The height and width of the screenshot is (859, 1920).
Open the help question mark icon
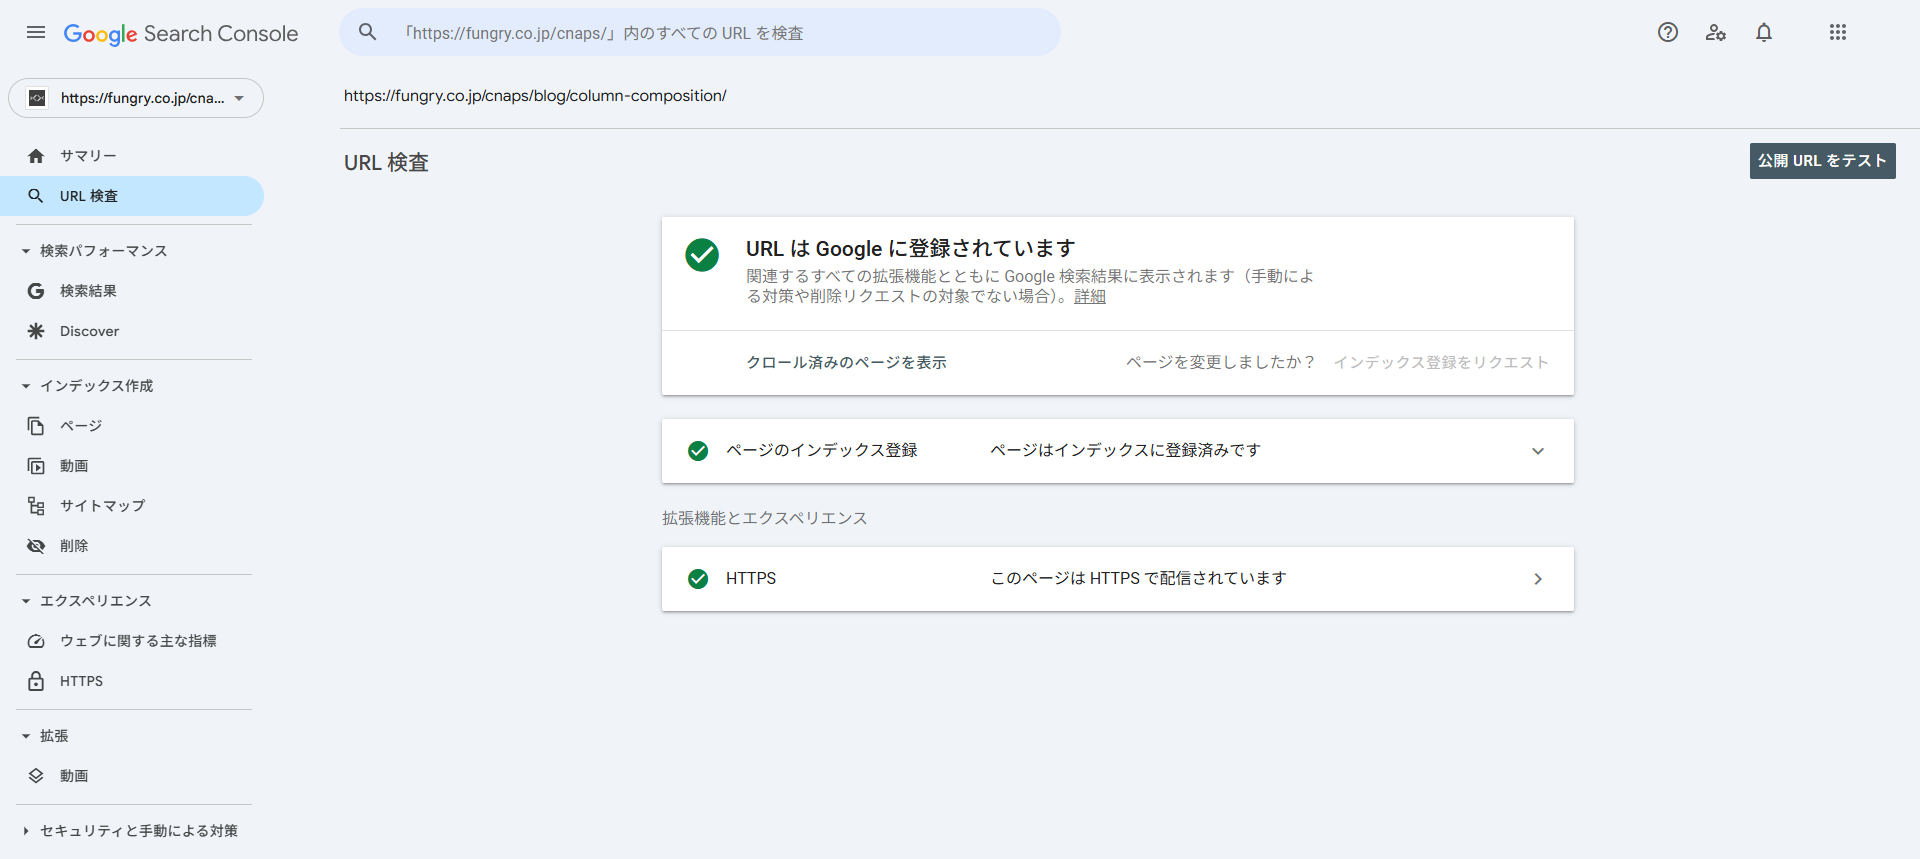tap(1668, 32)
